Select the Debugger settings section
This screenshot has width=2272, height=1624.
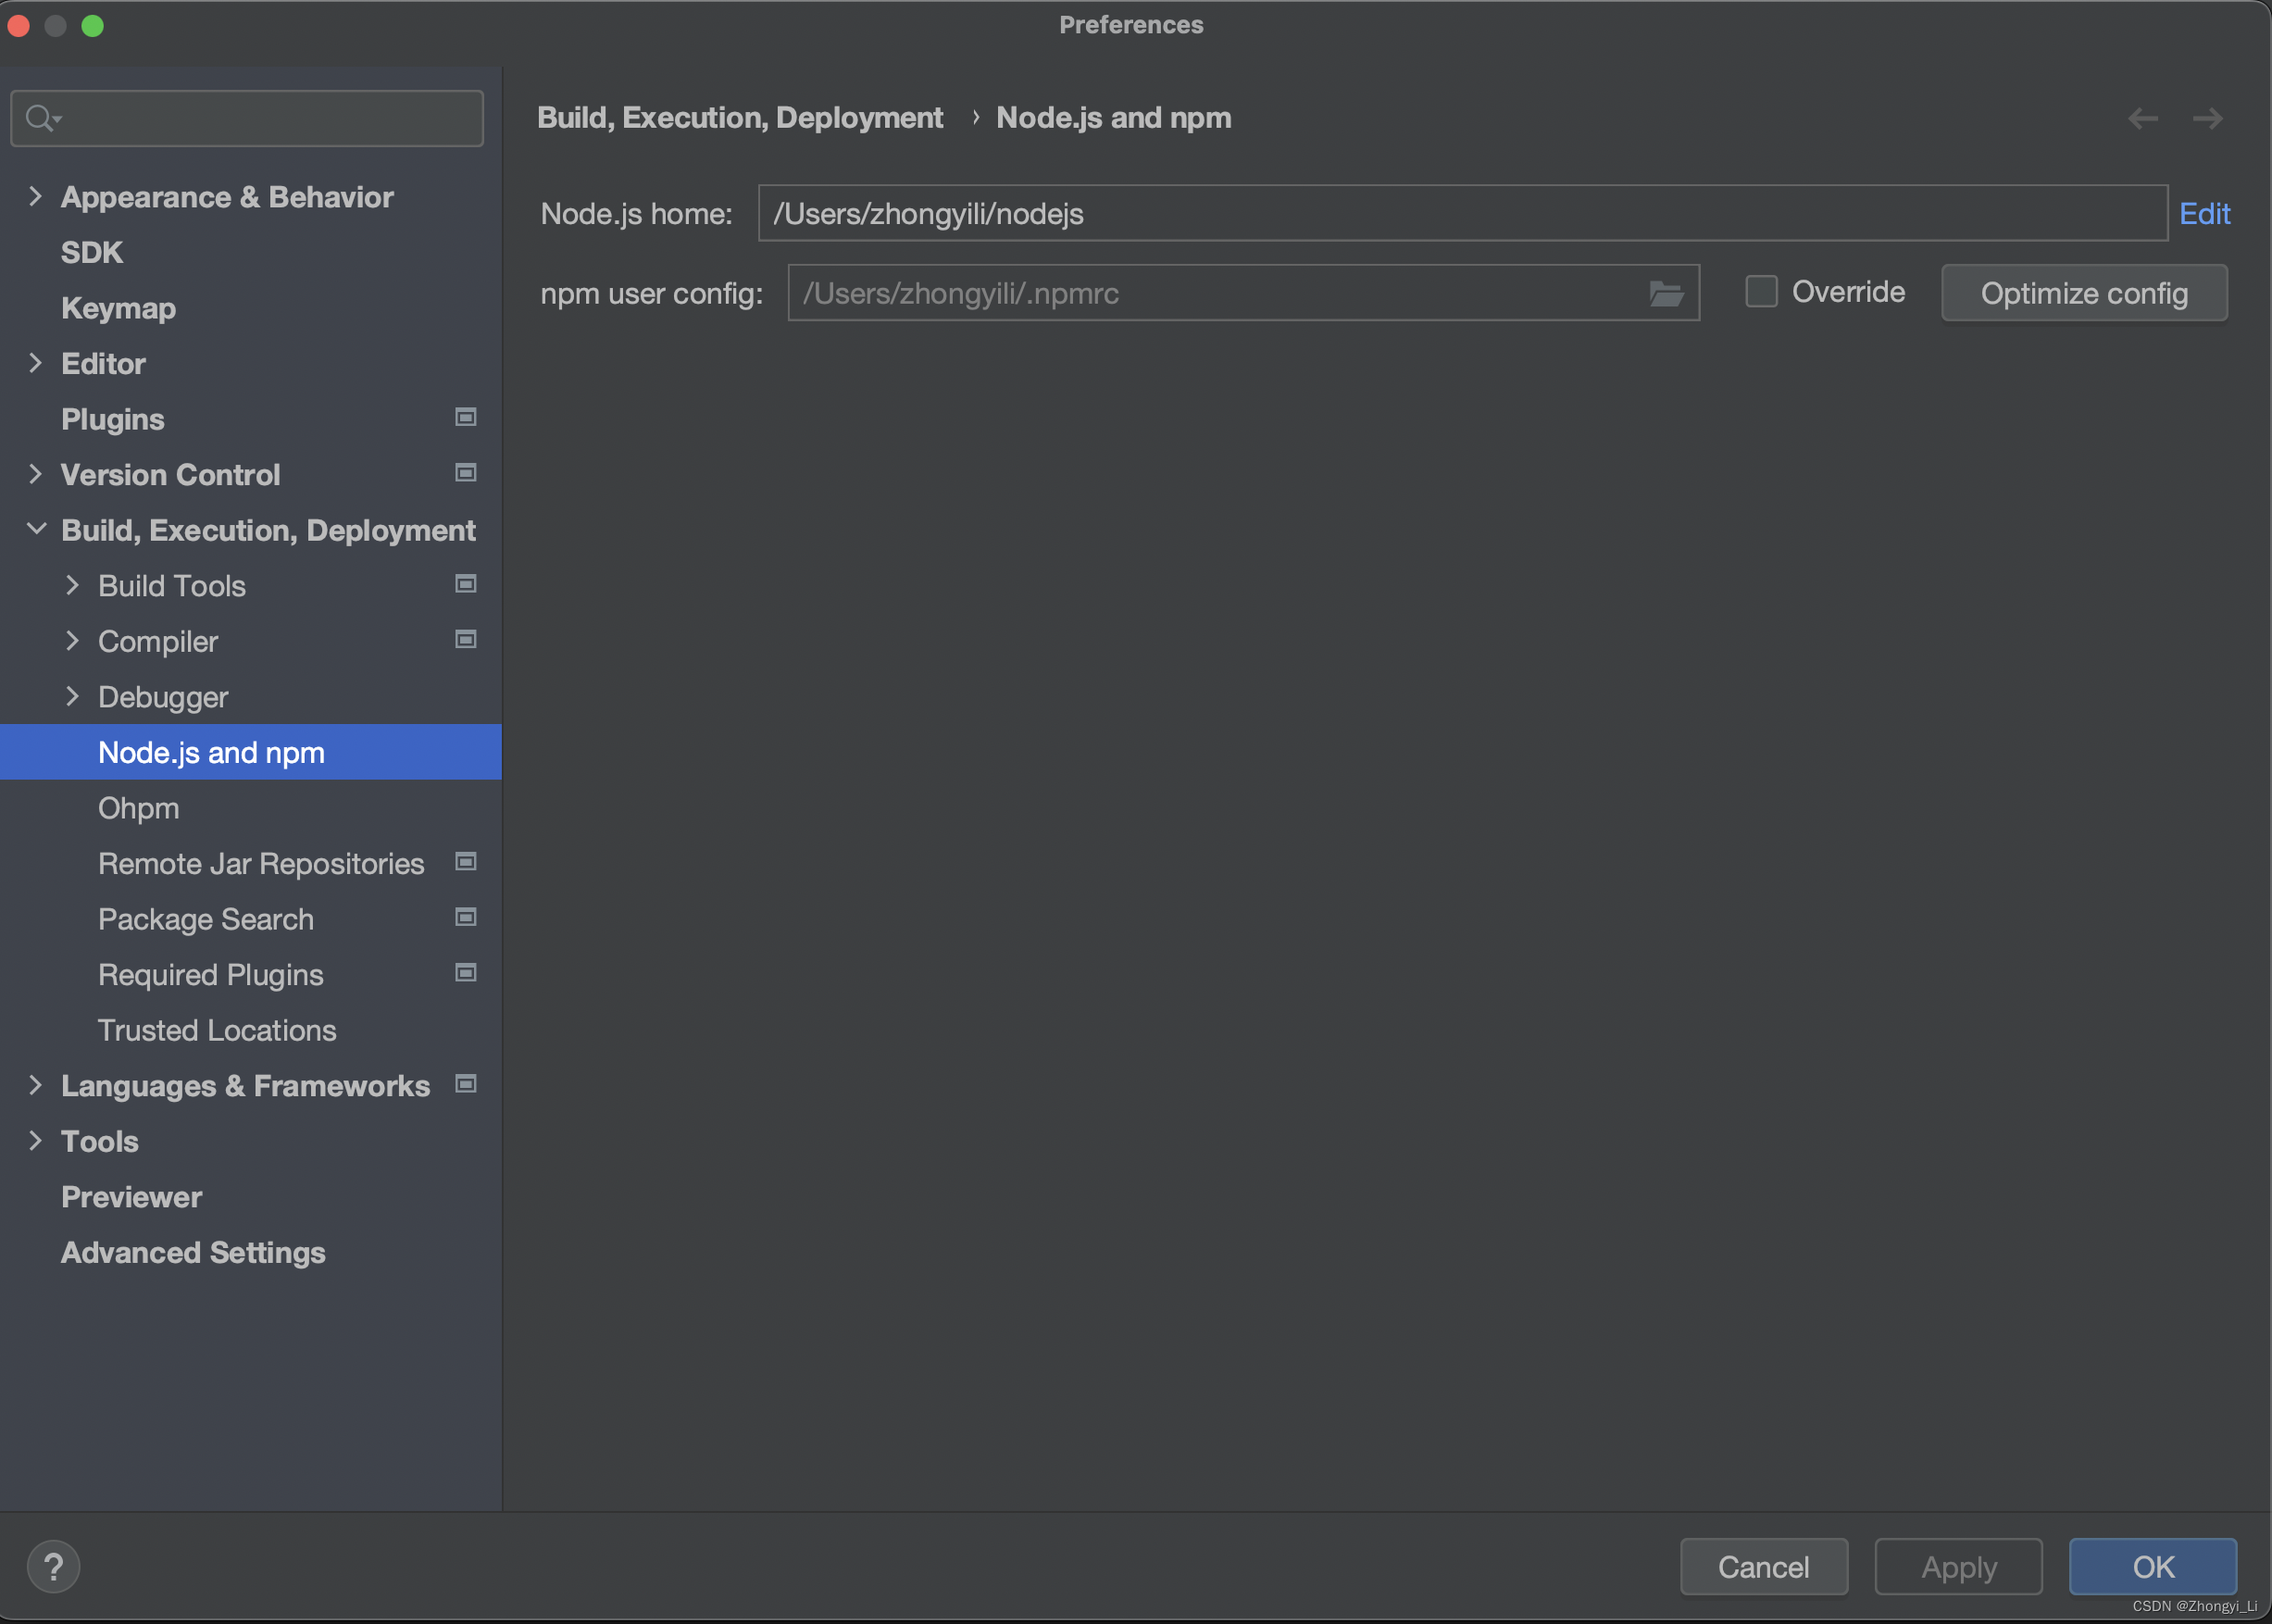click(x=162, y=696)
